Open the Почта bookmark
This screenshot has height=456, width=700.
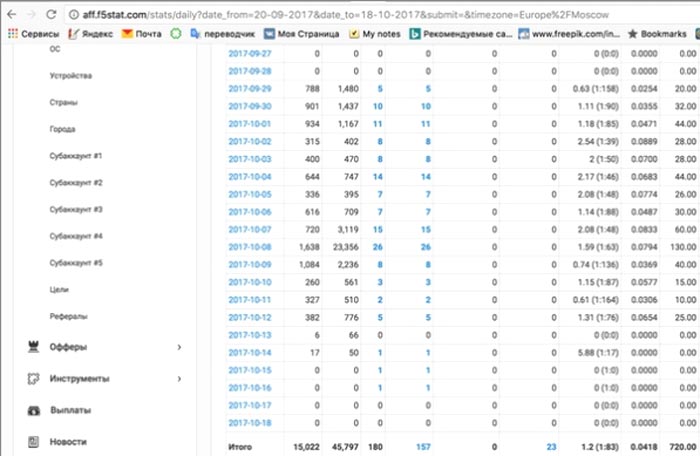142,34
